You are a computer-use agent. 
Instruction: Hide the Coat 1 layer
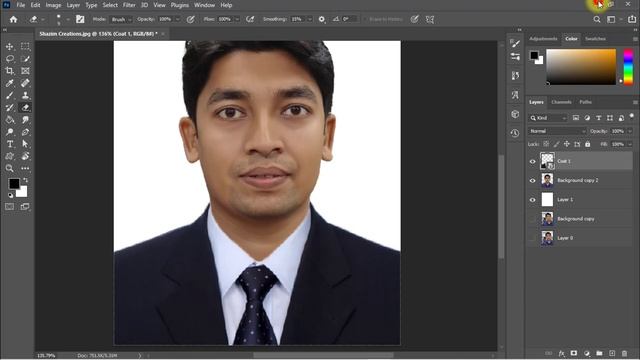(x=532, y=161)
